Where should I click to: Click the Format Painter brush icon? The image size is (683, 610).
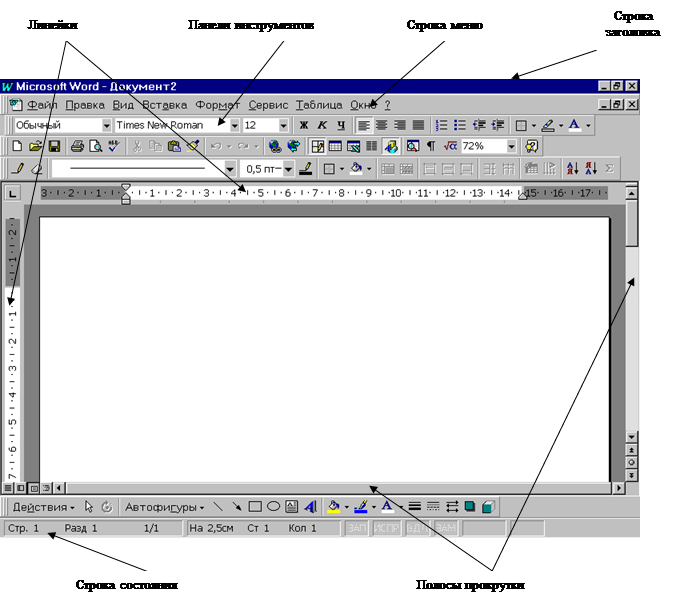pos(193,146)
